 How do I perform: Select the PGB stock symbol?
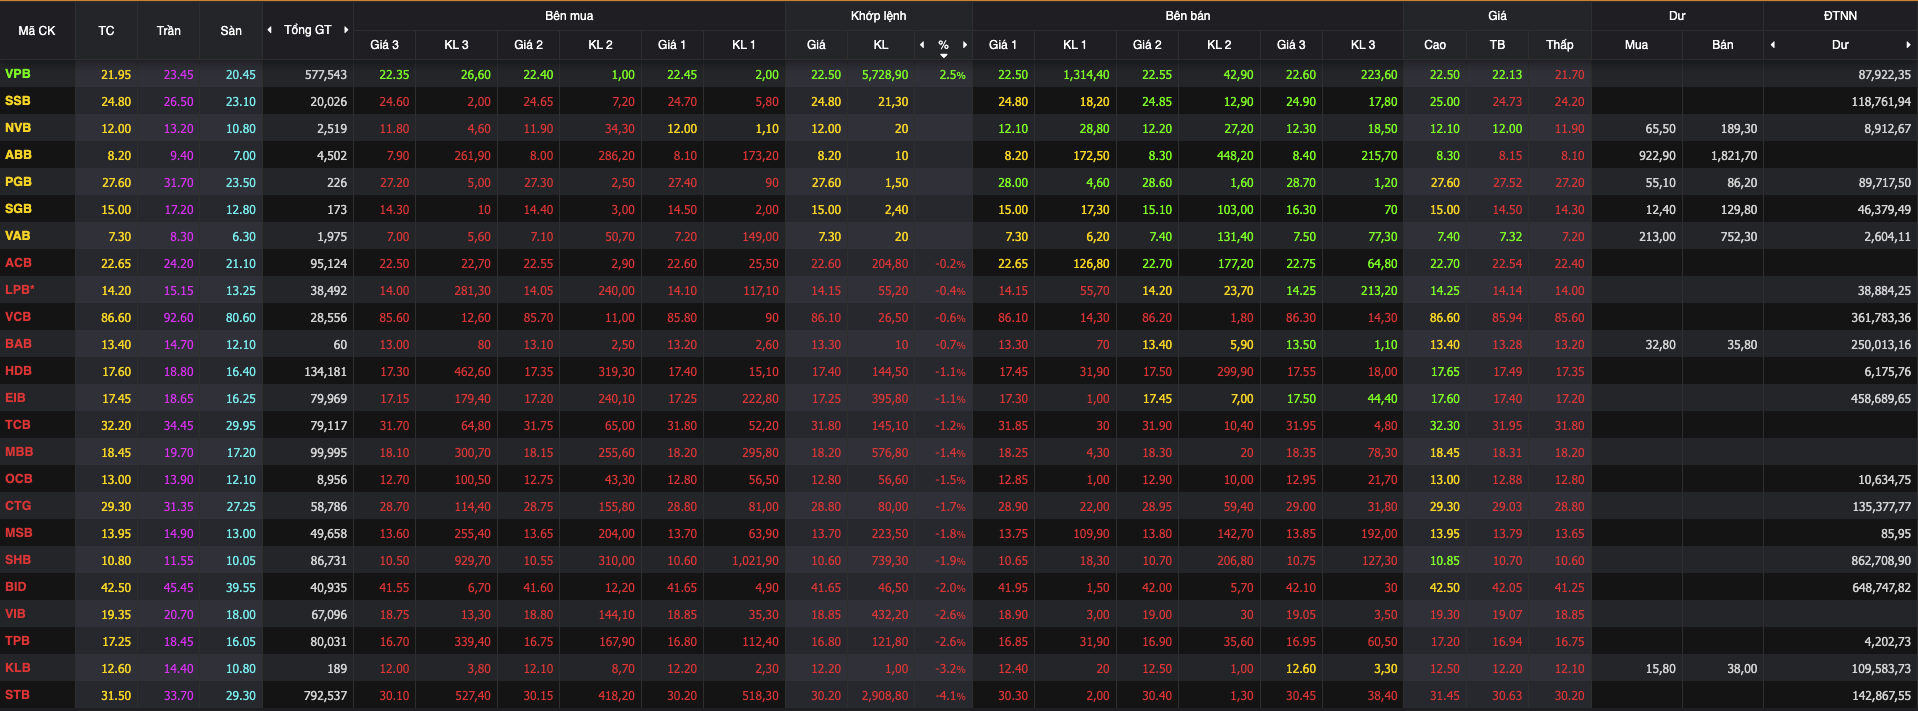coord(18,182)
